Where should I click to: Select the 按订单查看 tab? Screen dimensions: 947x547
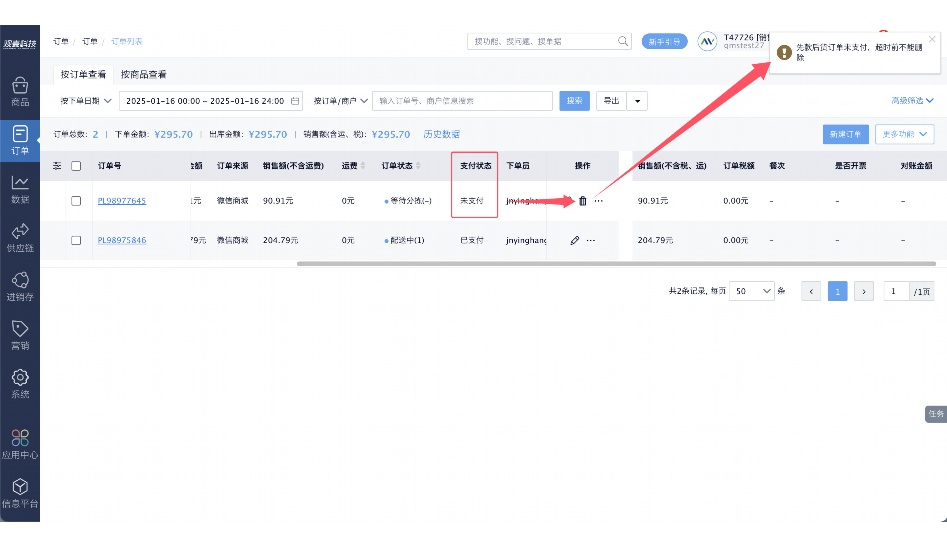83,74
